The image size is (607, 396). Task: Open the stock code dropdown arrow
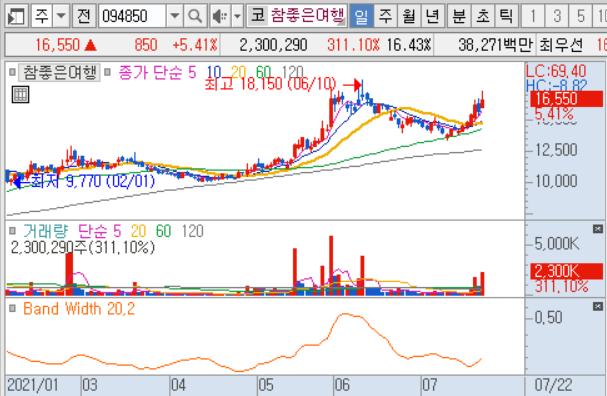pyautogui.click(x=175, y=16)
